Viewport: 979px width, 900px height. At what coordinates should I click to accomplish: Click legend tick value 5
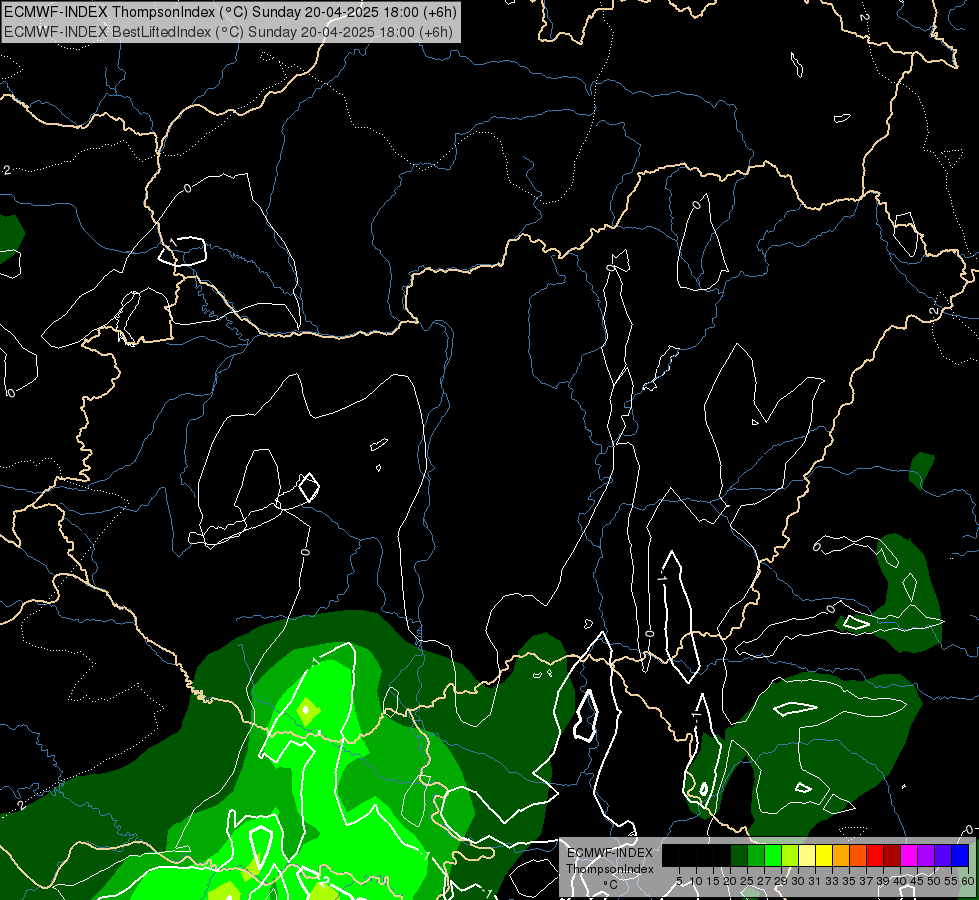coord(679,881)
